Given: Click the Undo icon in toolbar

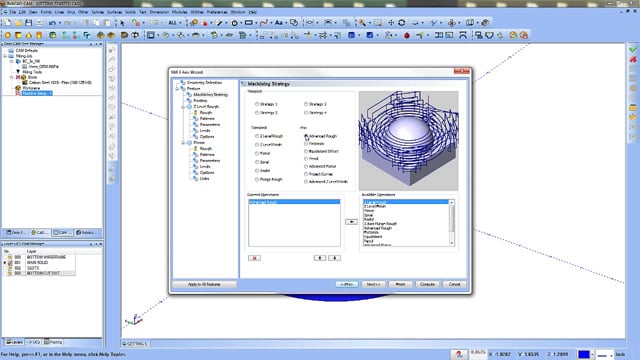Looking at the screenshot, I should click(52, 23).
